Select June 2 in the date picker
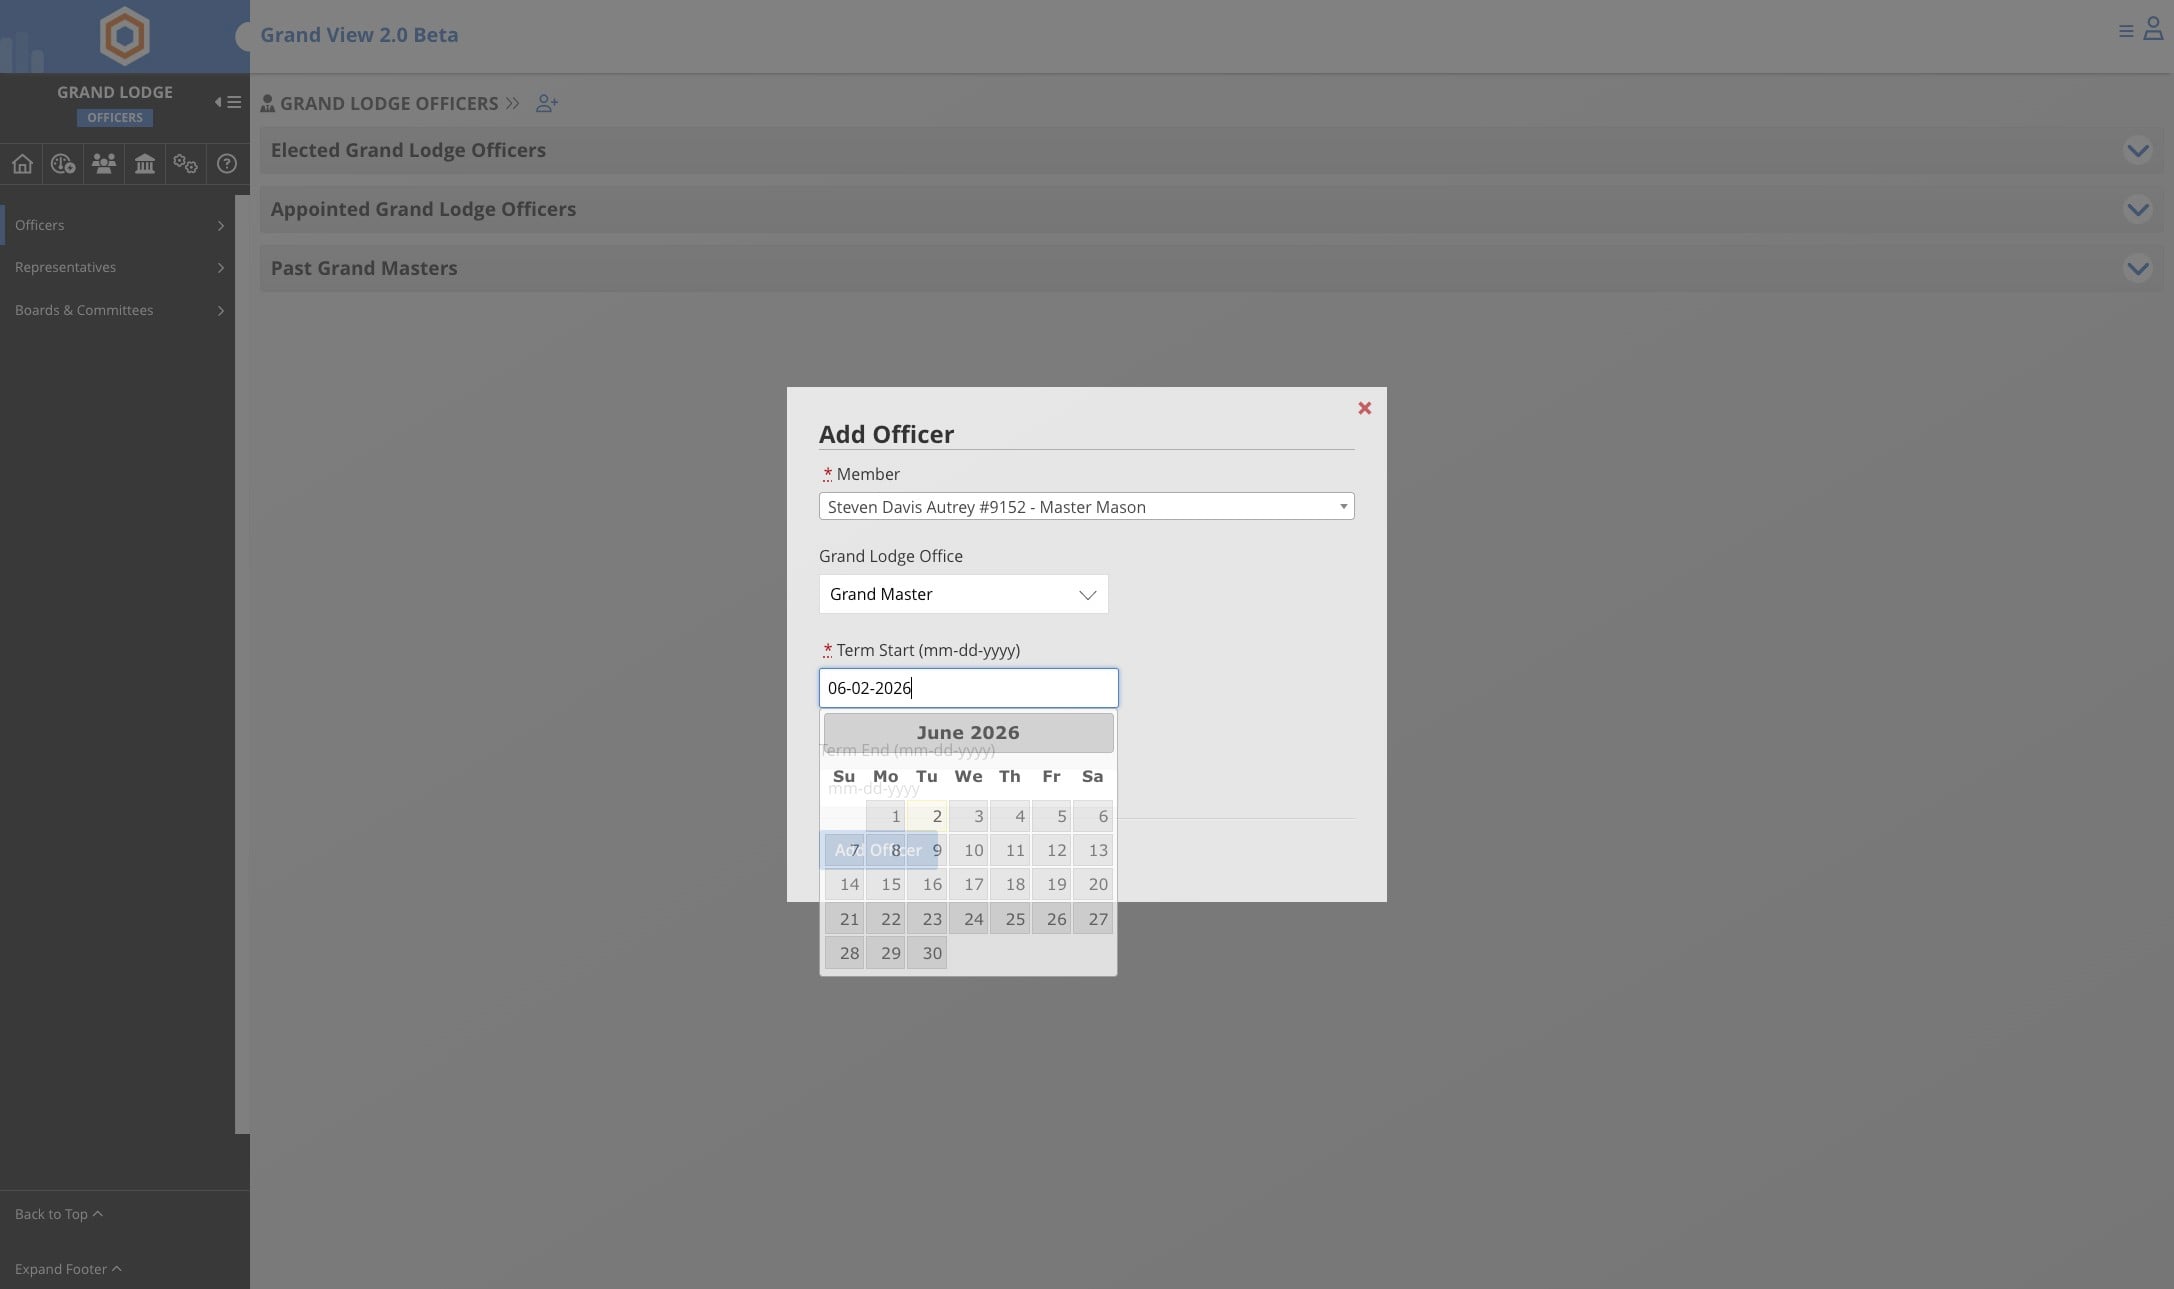Viewport: 2174px width, 1289px height. [927, 816]
